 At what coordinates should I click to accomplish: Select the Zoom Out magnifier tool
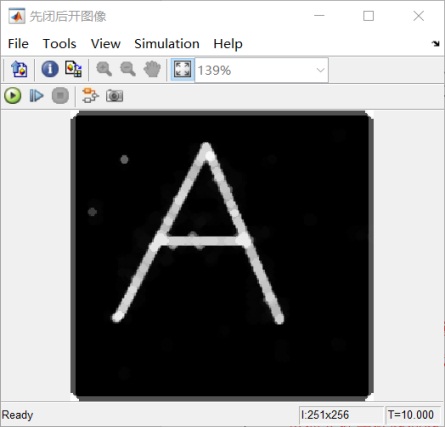click(128, 69)
